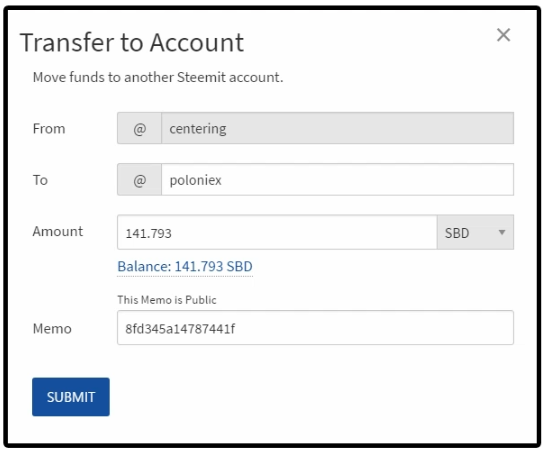
Task: Click the dropdown arrow next to SBD
Action: [502, 232]
